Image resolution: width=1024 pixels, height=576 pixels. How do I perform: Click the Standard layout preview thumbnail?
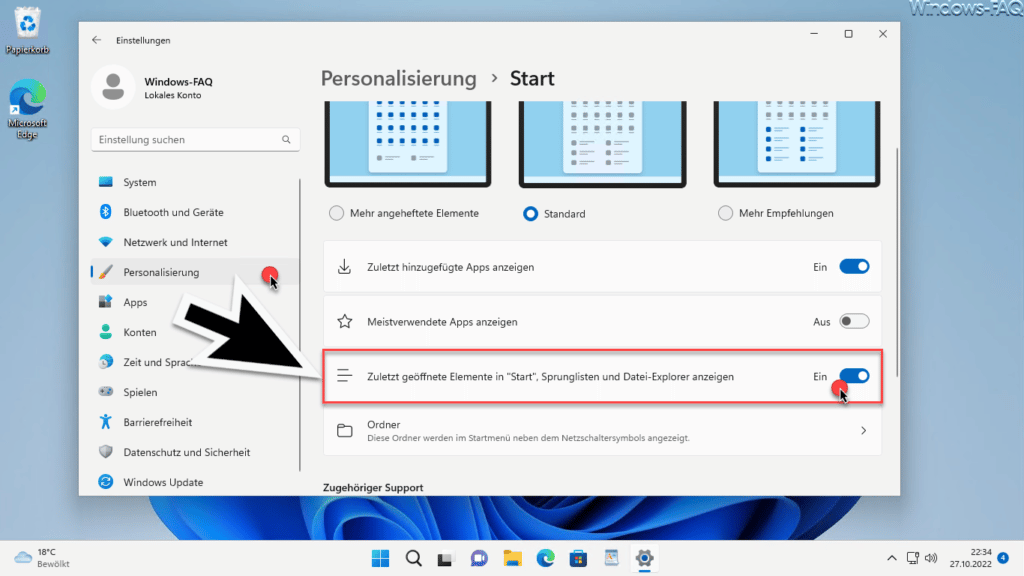[602, 144]
